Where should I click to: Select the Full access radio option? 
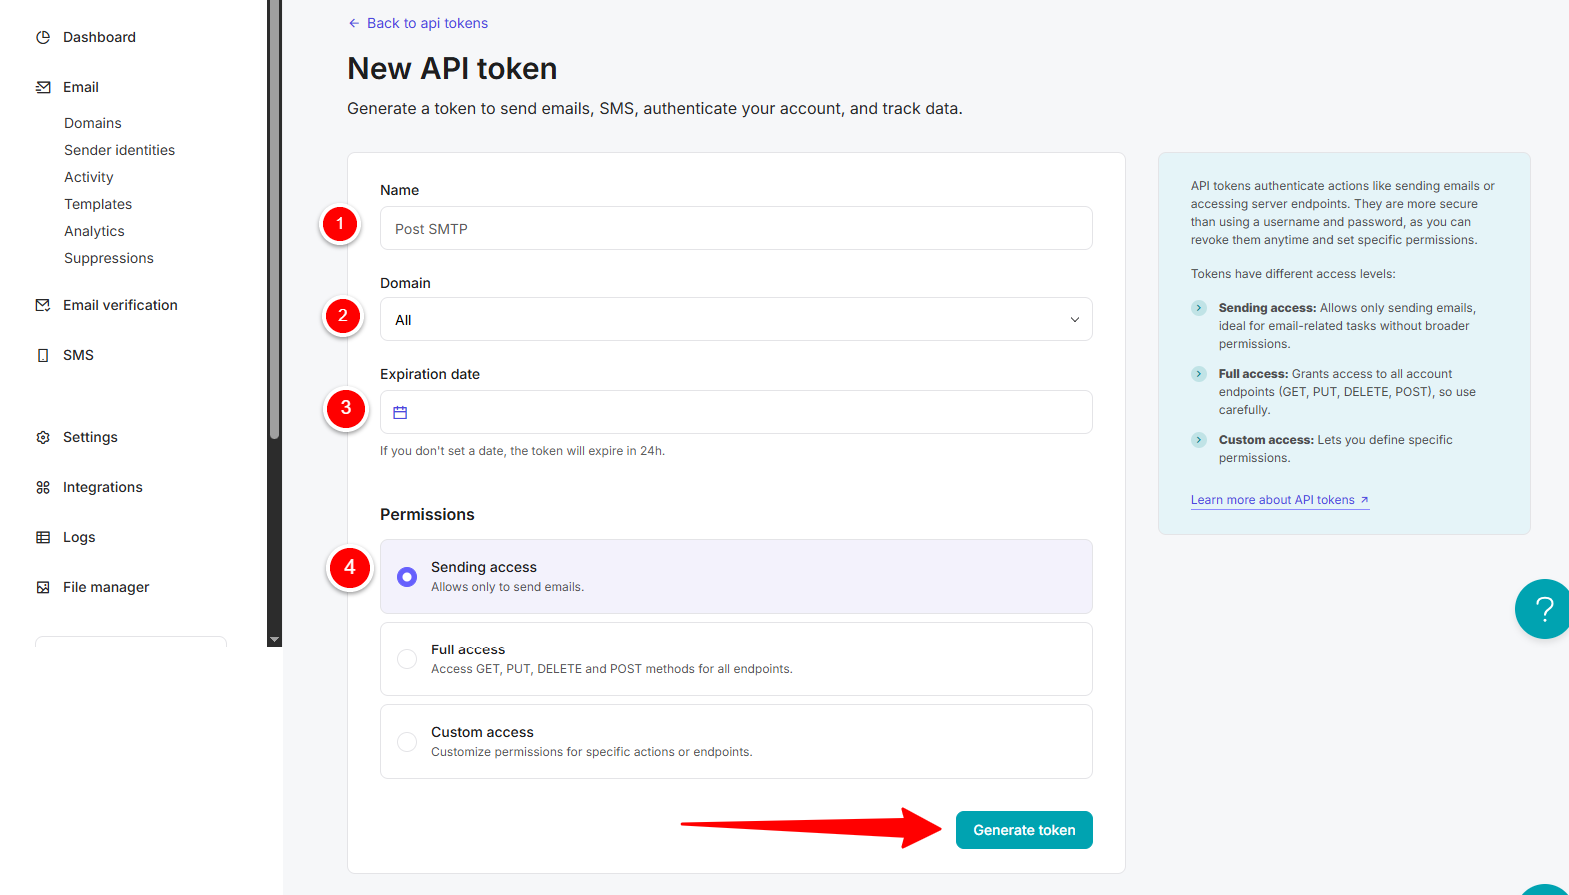pos(407,659)
